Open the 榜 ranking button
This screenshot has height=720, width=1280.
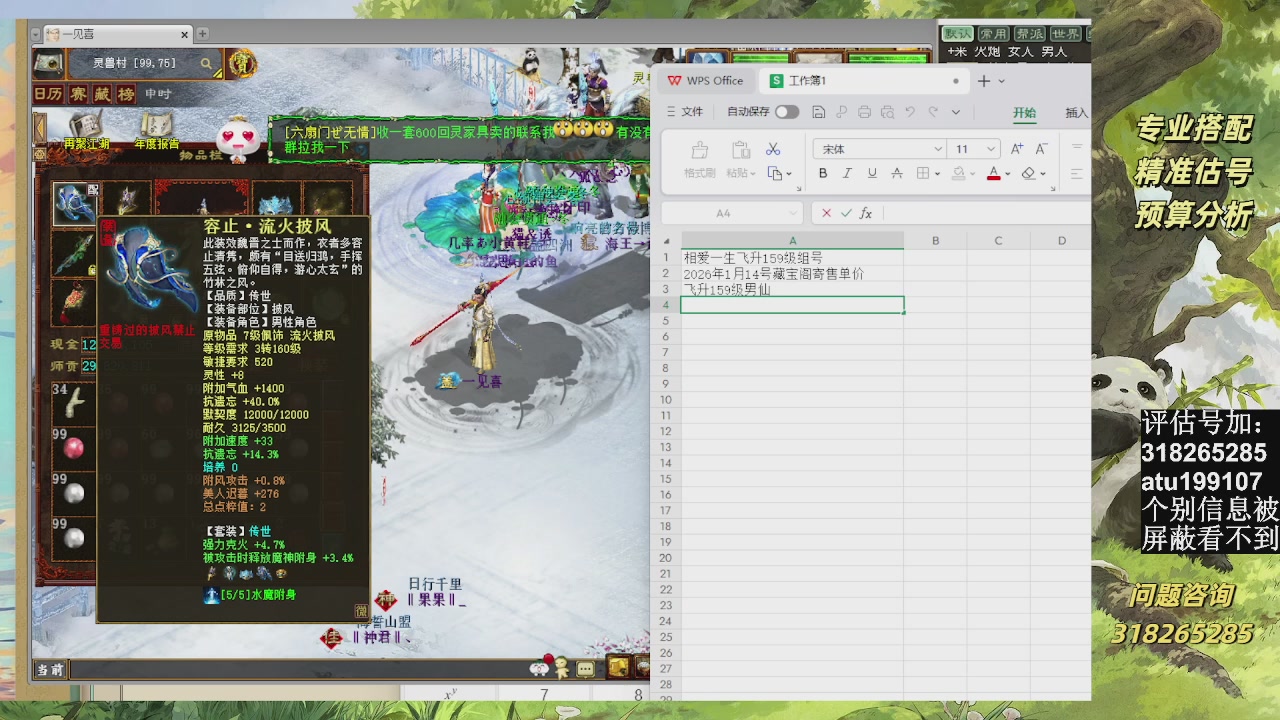click(126, 94)
